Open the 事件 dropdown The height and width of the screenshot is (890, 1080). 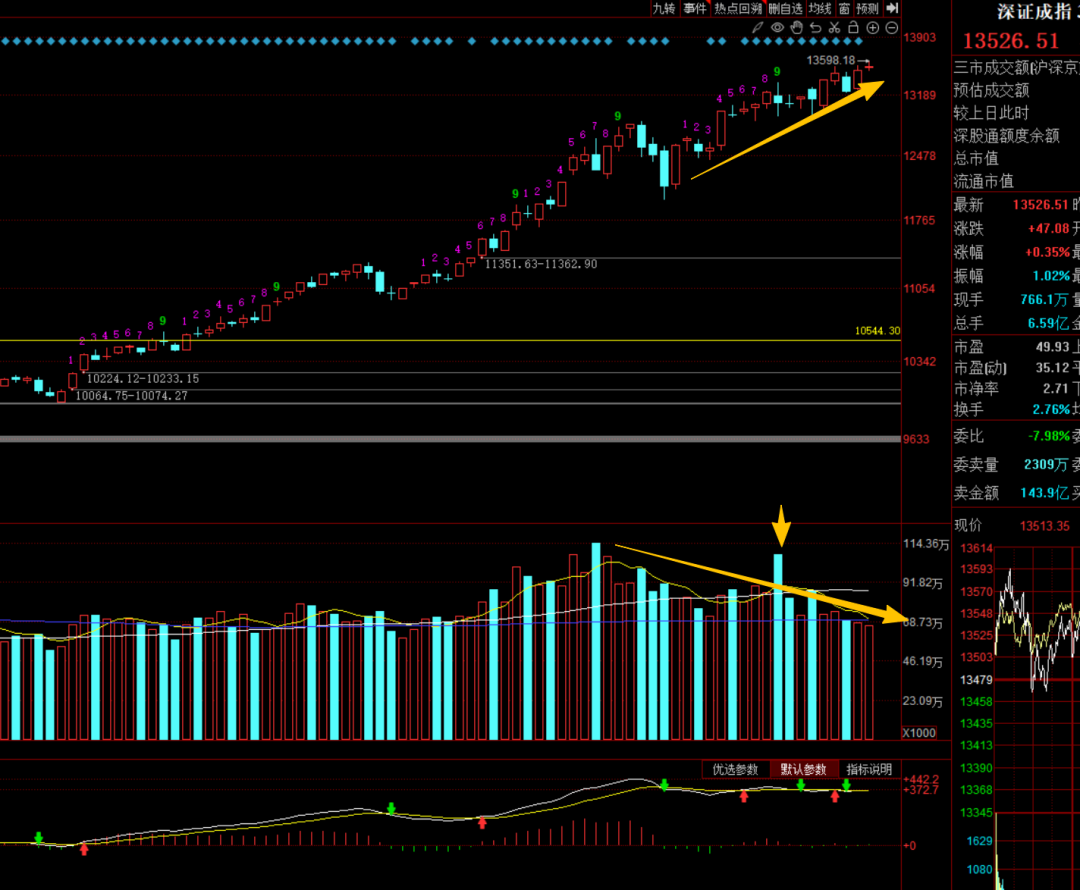695,8
